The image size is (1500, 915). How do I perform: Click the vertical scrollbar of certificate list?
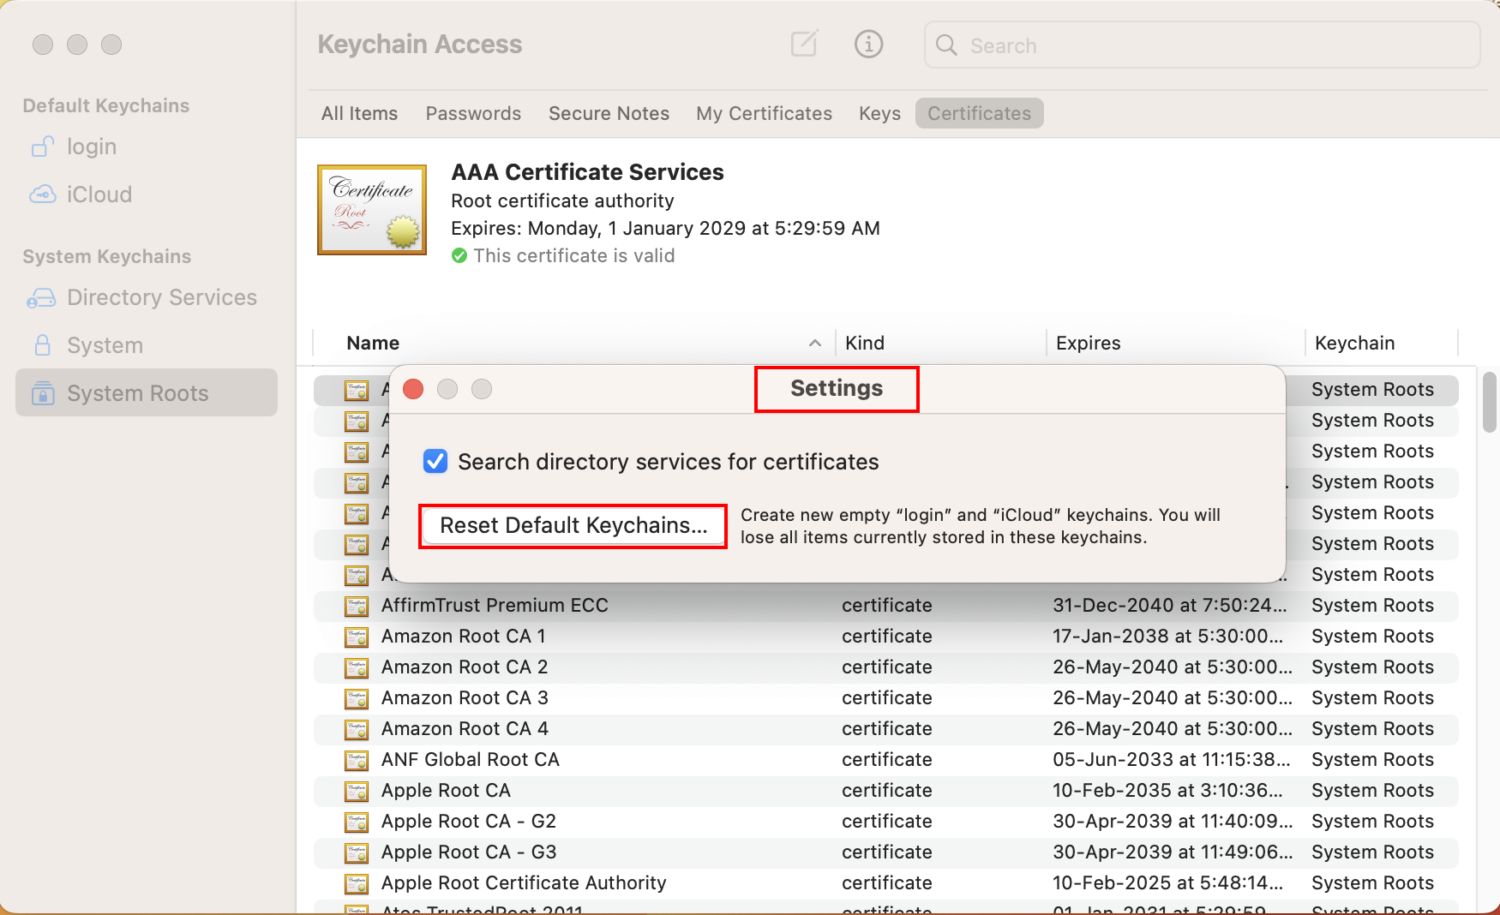pyautogui.click(x=1489, y=402)
